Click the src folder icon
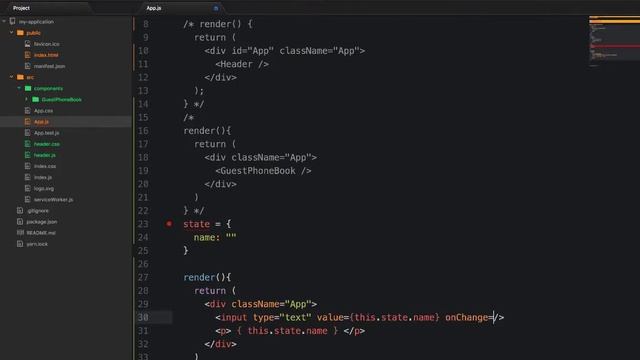The height and width of the screenshot is (360, 640). (x=20, y=77)
